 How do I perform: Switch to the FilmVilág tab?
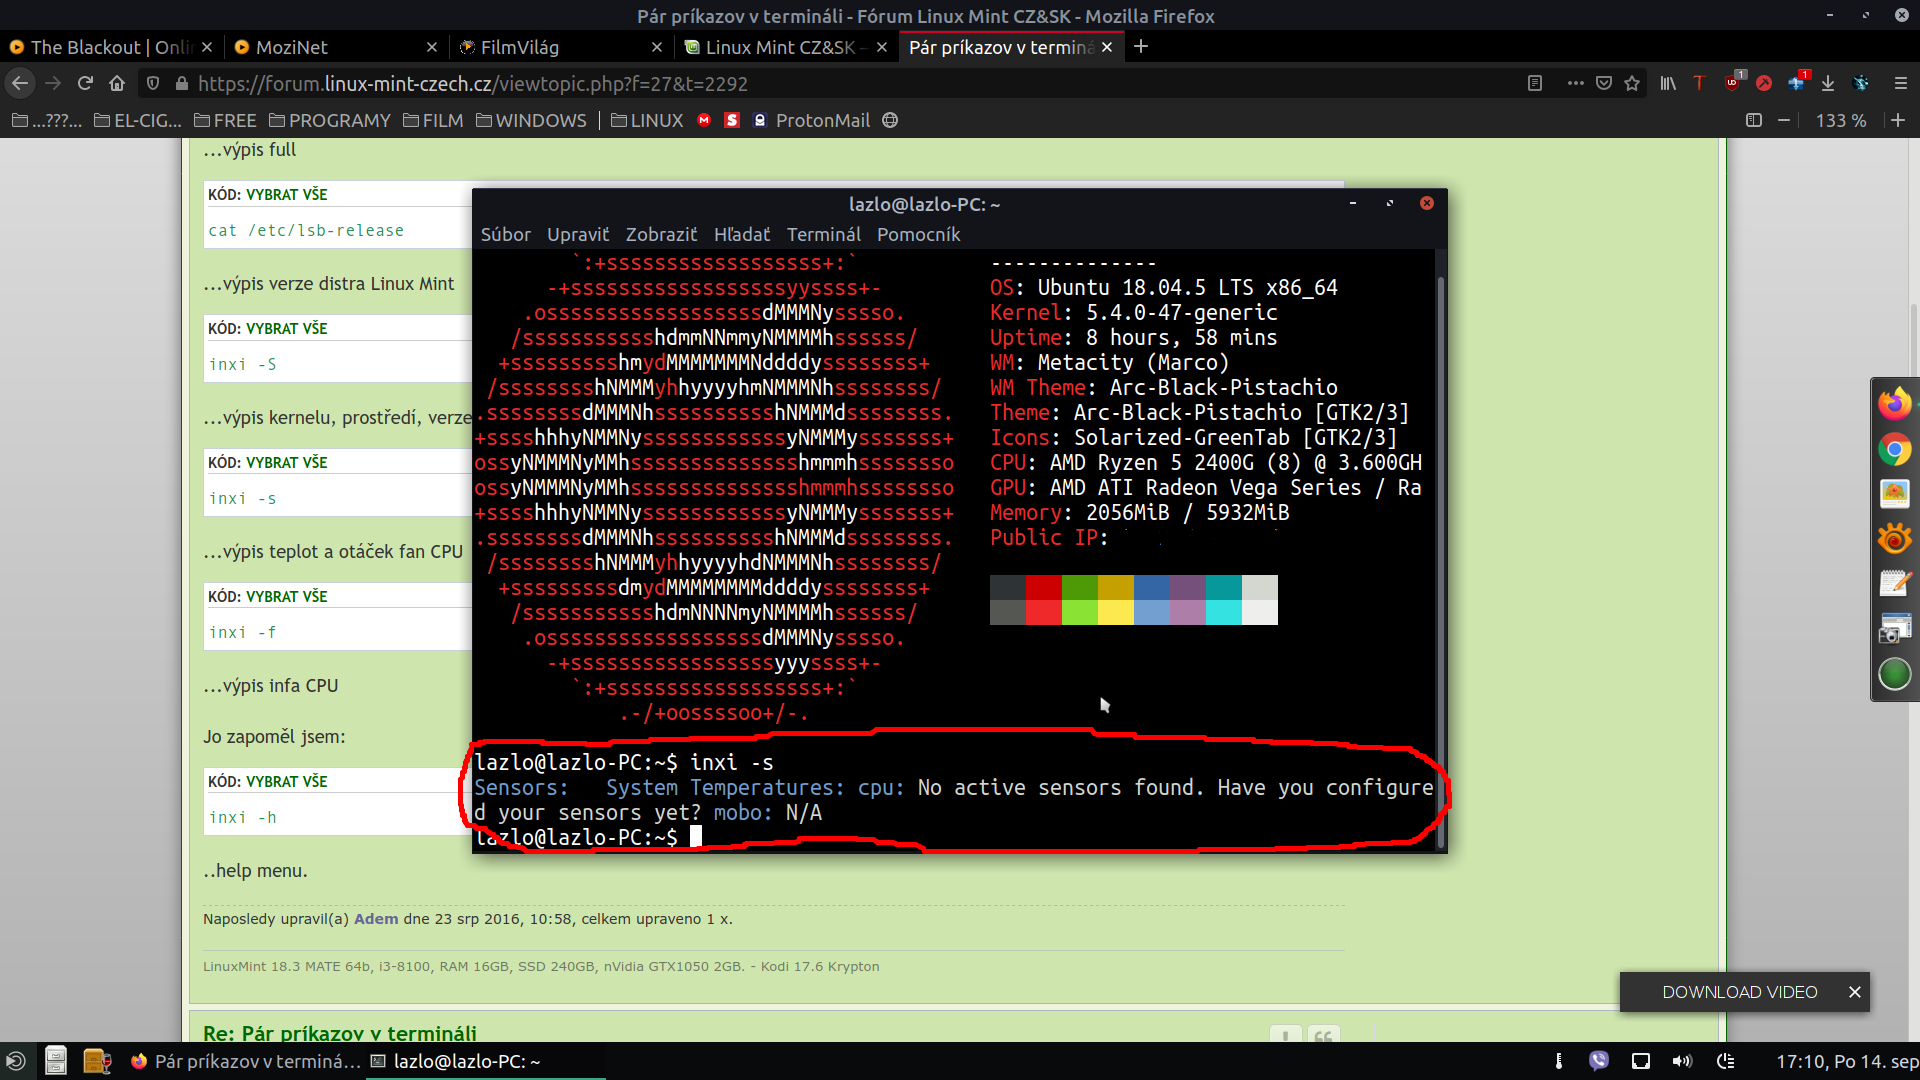pos(520,47)
